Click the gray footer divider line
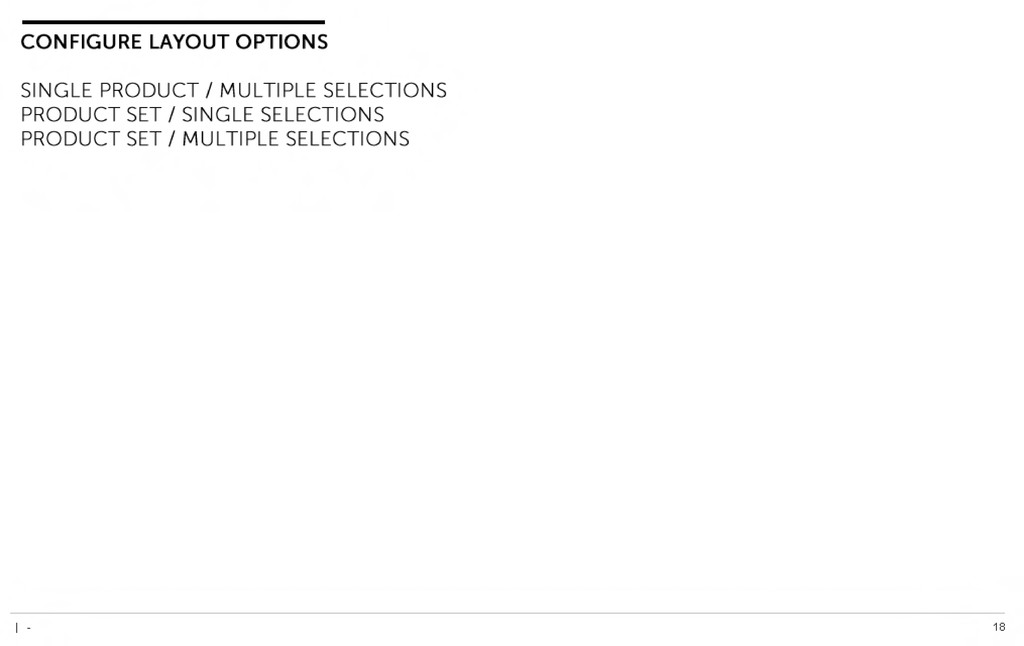 pos(507,613)
